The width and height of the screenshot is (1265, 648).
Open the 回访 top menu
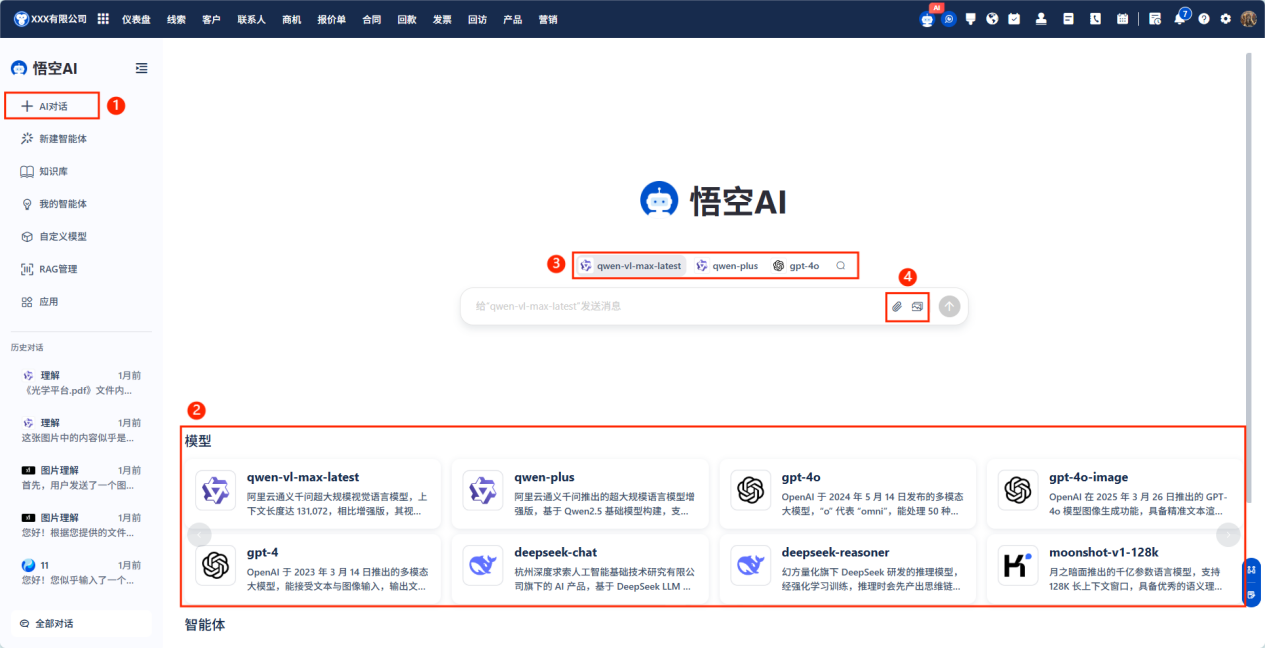click(477, 19)
